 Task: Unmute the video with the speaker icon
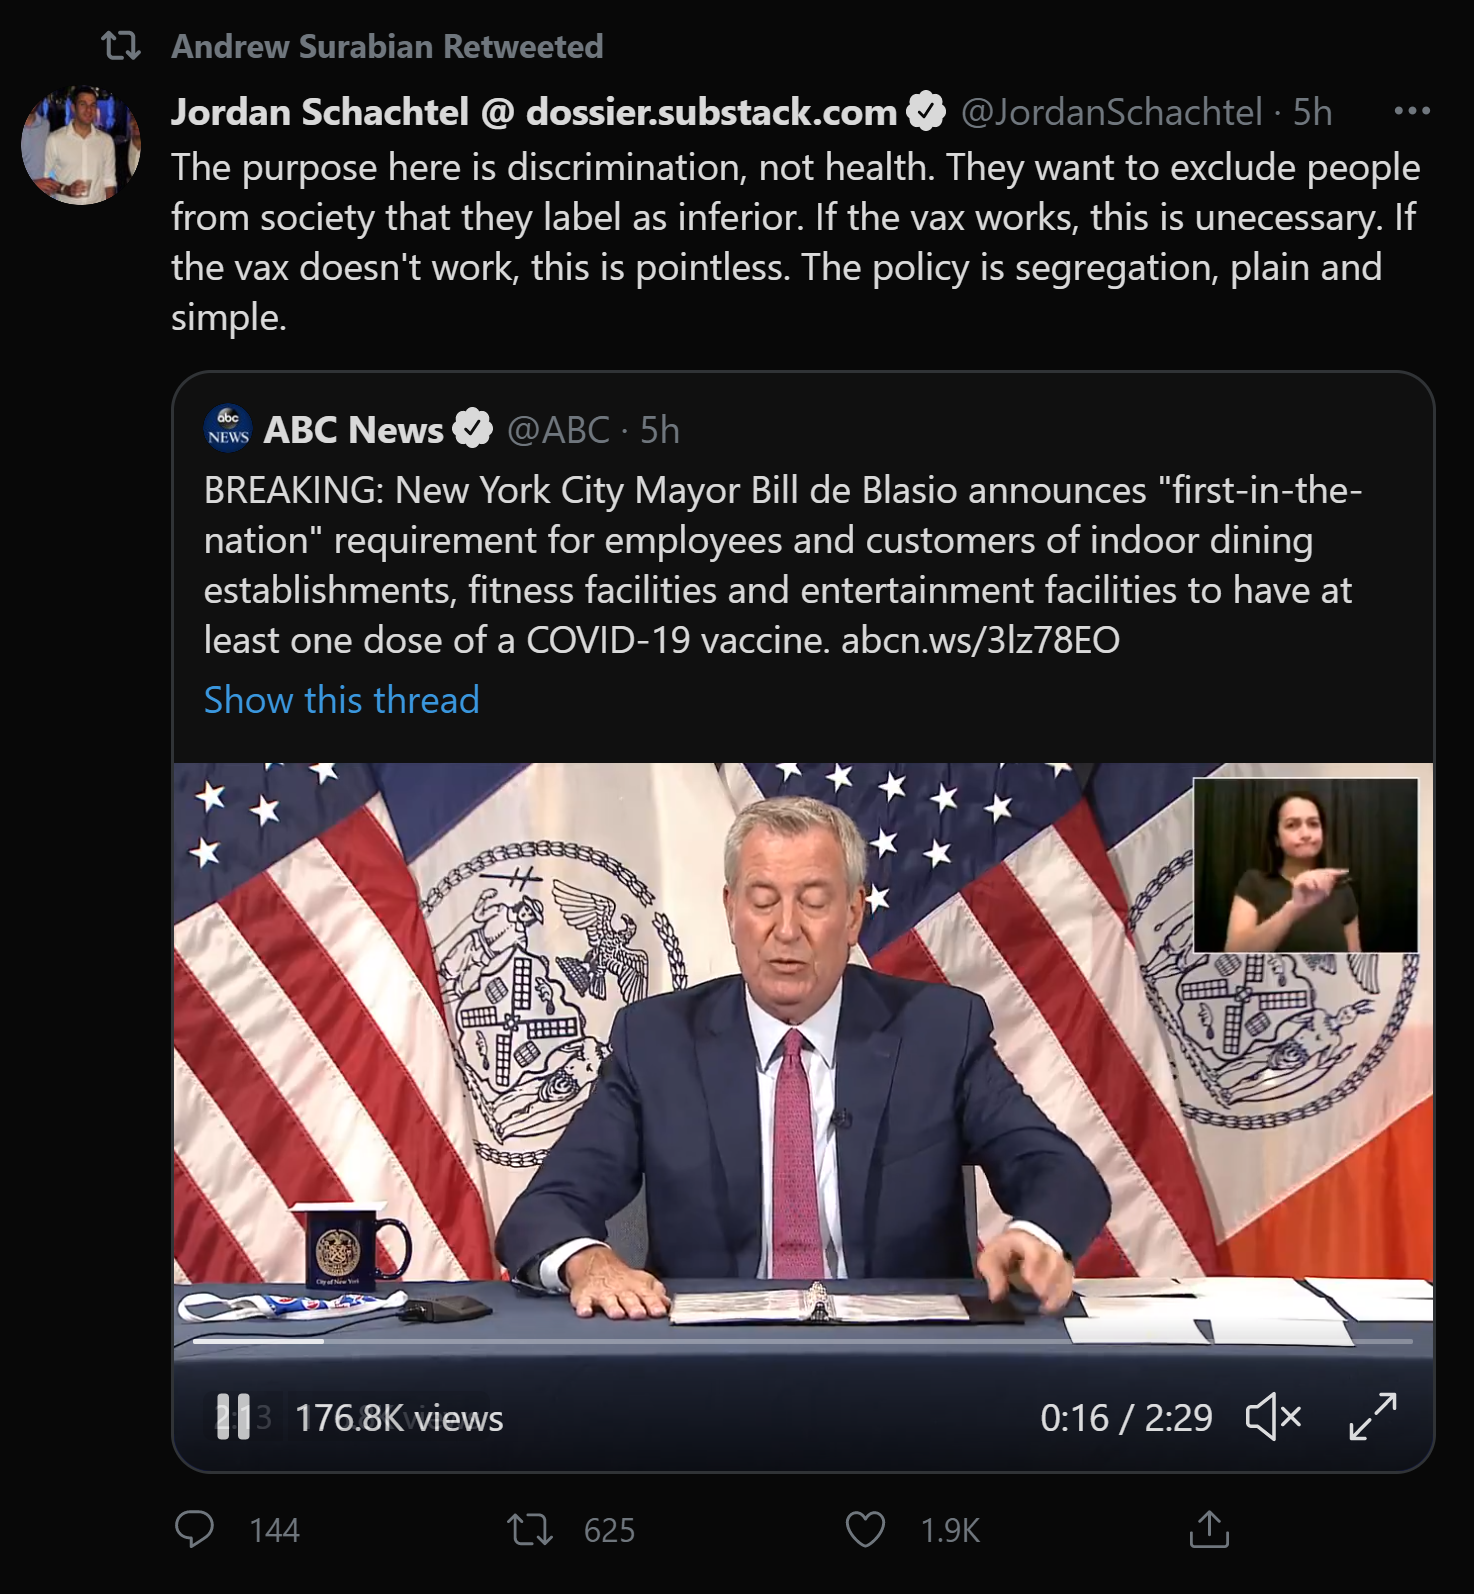(1273, 1417)
